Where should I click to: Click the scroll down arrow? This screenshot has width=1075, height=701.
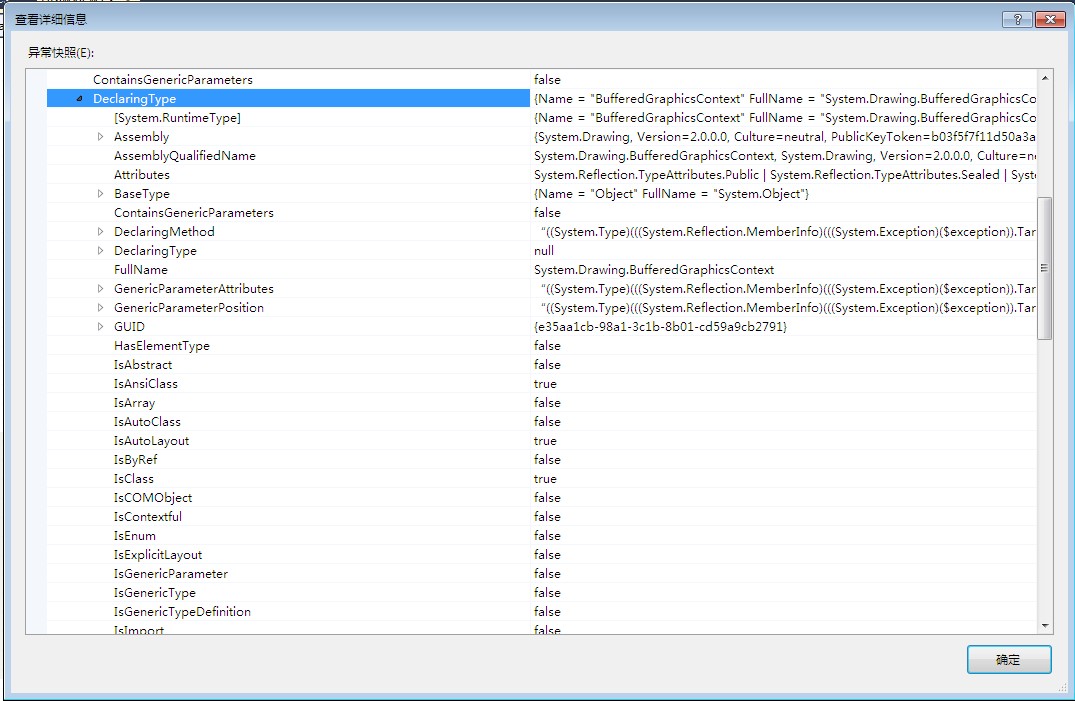1045,625
